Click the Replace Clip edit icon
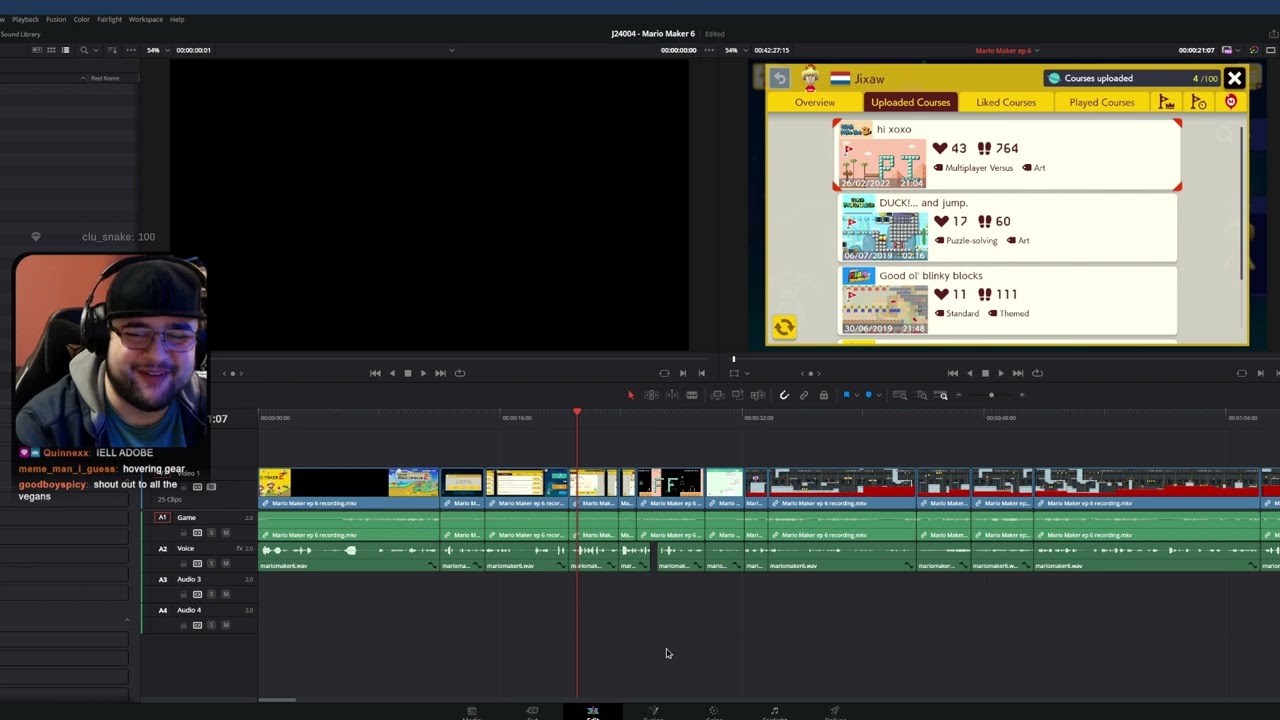 click(x=758, y=395)
